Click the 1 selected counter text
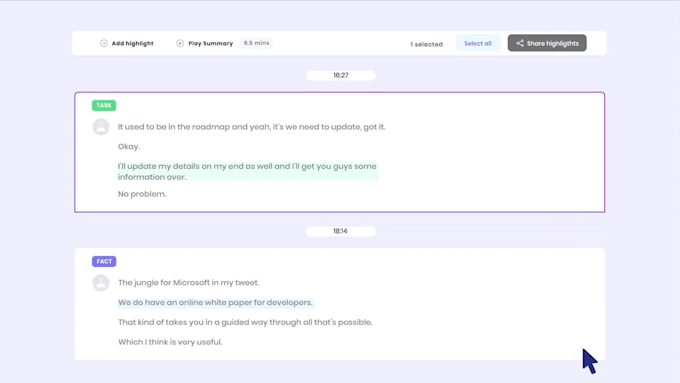This screenshot has height=383, width=680. point(426,44)
